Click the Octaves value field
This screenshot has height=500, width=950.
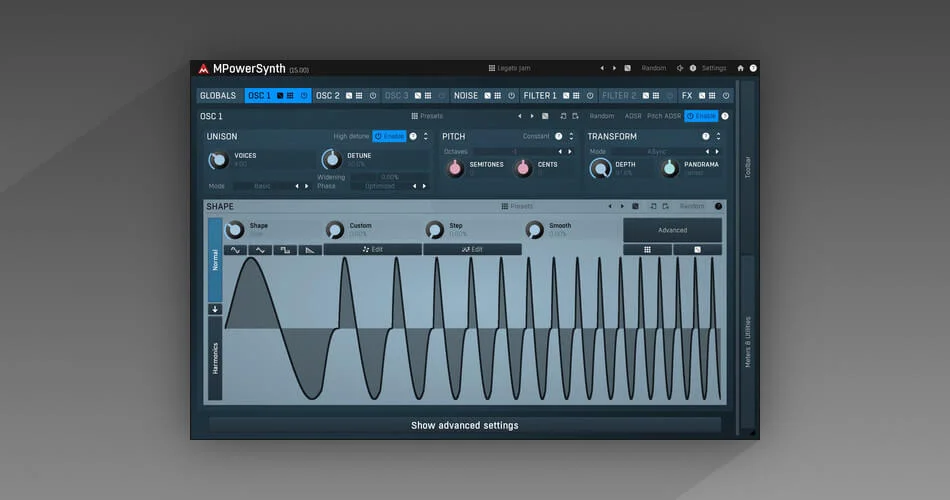coord(514,152)
